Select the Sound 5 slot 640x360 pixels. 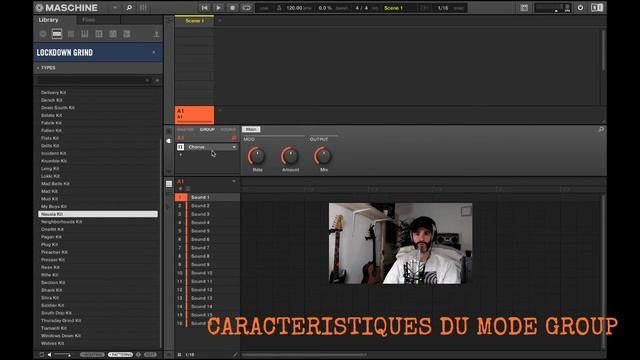[207, 231]
